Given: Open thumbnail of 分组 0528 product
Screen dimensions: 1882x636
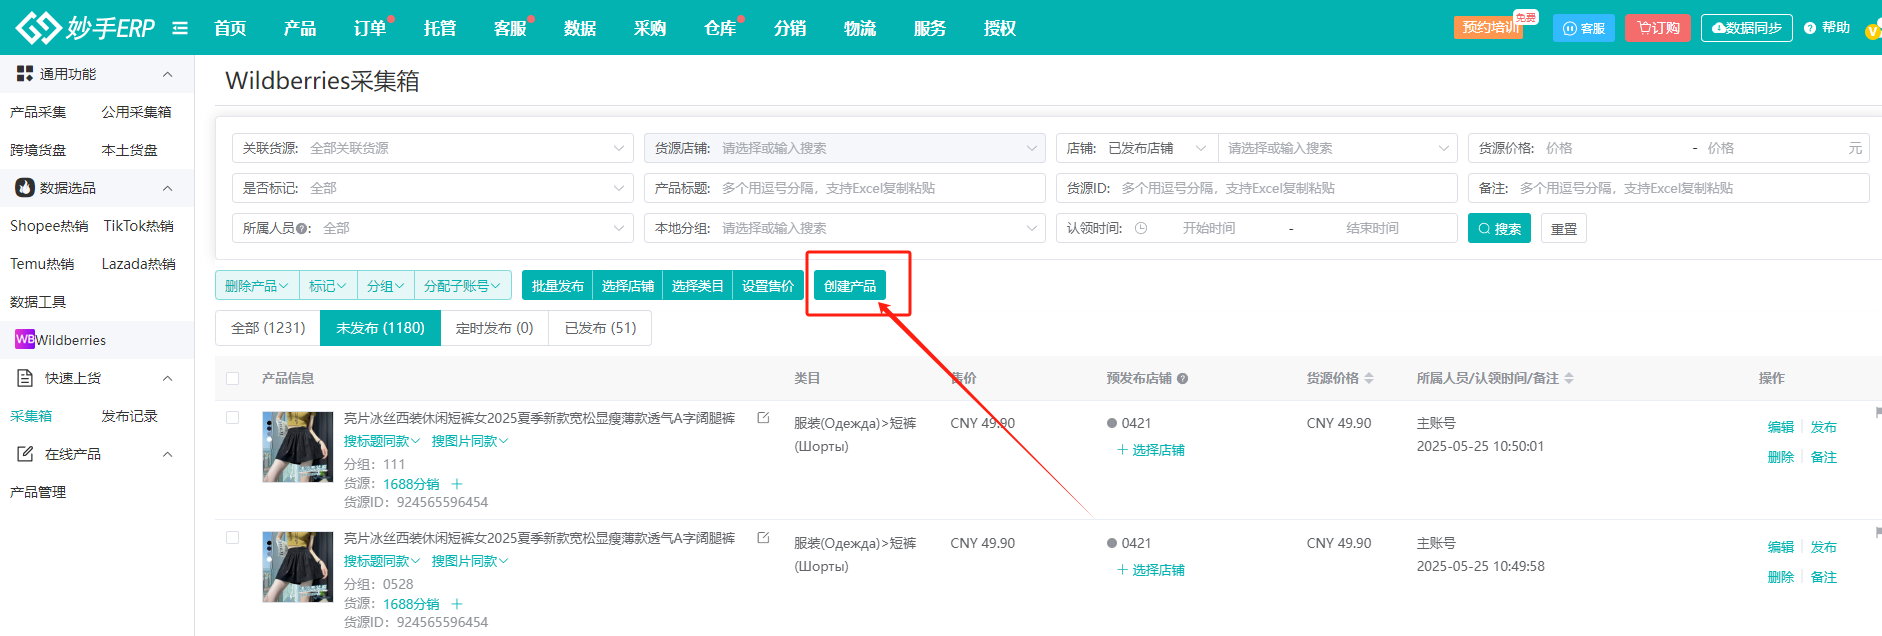Looking at the screenshot, I should [x=298, y=567].
